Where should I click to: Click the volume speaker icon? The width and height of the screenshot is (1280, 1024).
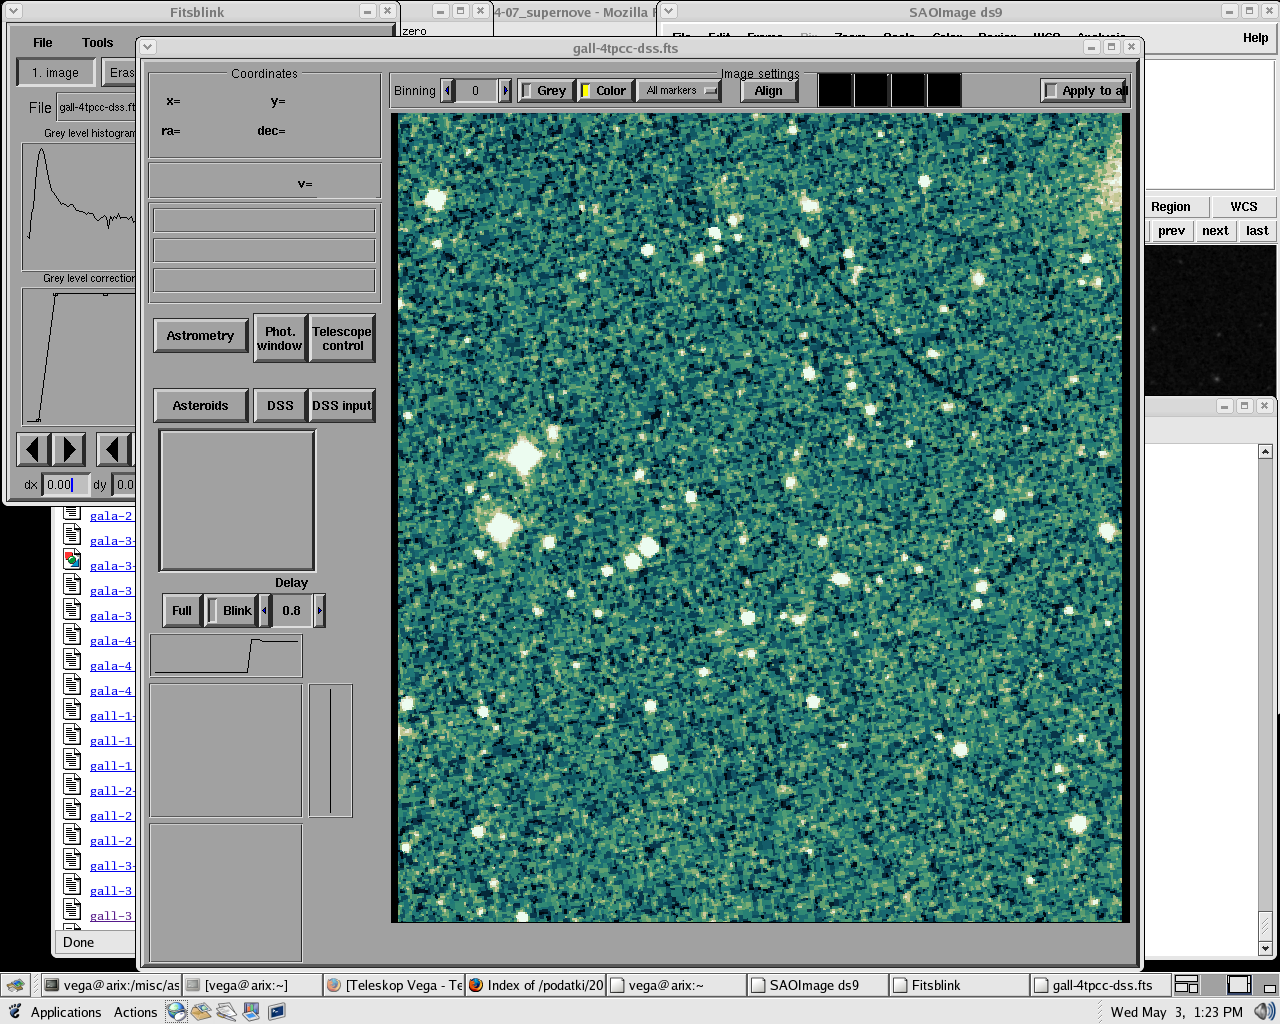[x=1265, y=1012]
